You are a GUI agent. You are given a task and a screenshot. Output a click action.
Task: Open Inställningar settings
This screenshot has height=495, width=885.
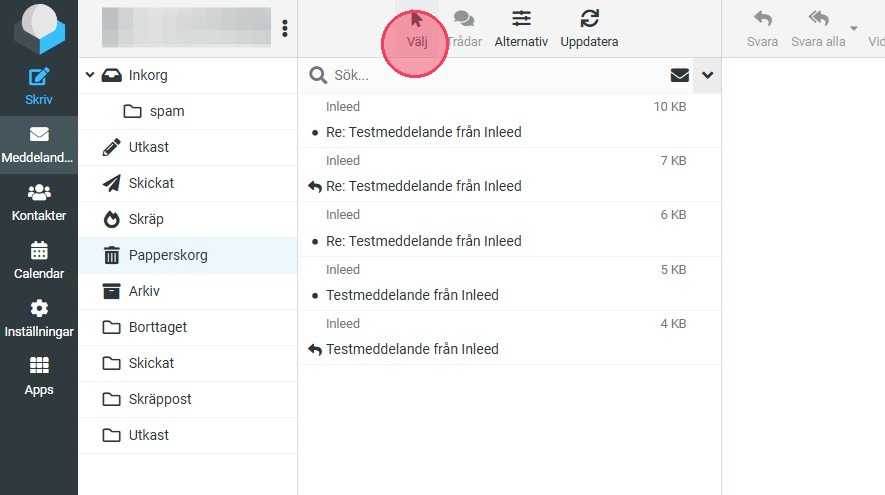[38, 318]
